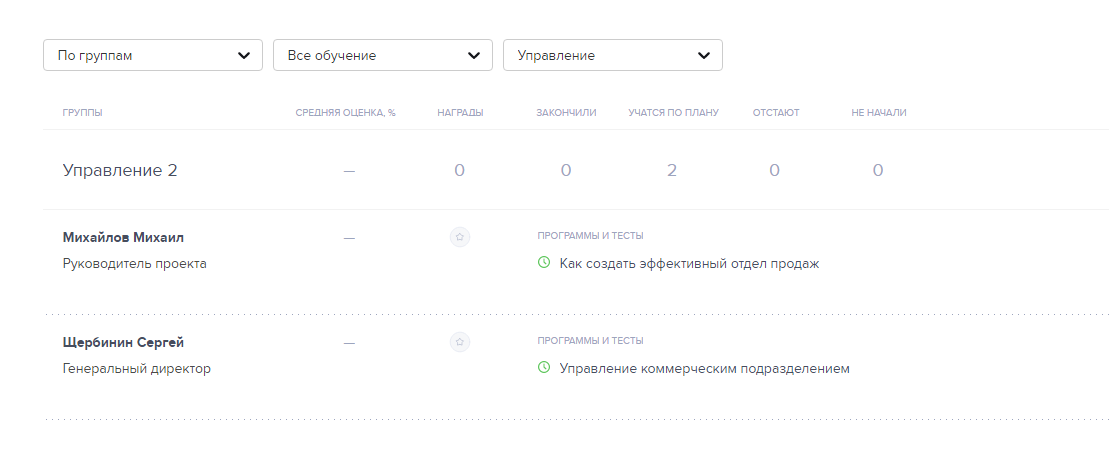Open the program "Управление коммерческим подразделением"
The height and width of the screenshot is (472, 1109).
pyautogui.click(x=704, y=369)
